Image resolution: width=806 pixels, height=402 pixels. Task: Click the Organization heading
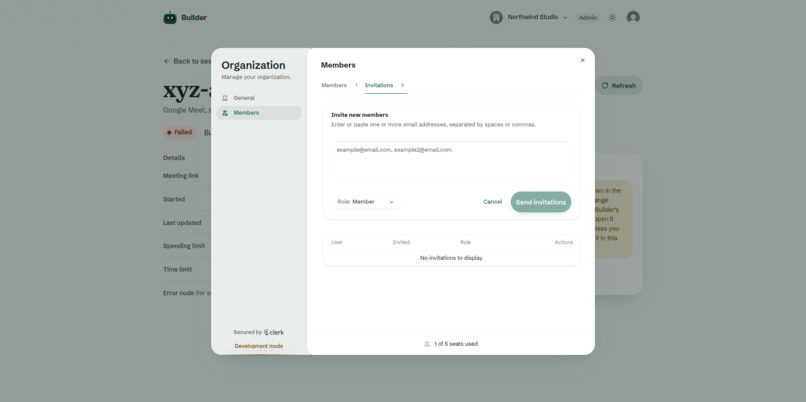[x=253, y=65]
